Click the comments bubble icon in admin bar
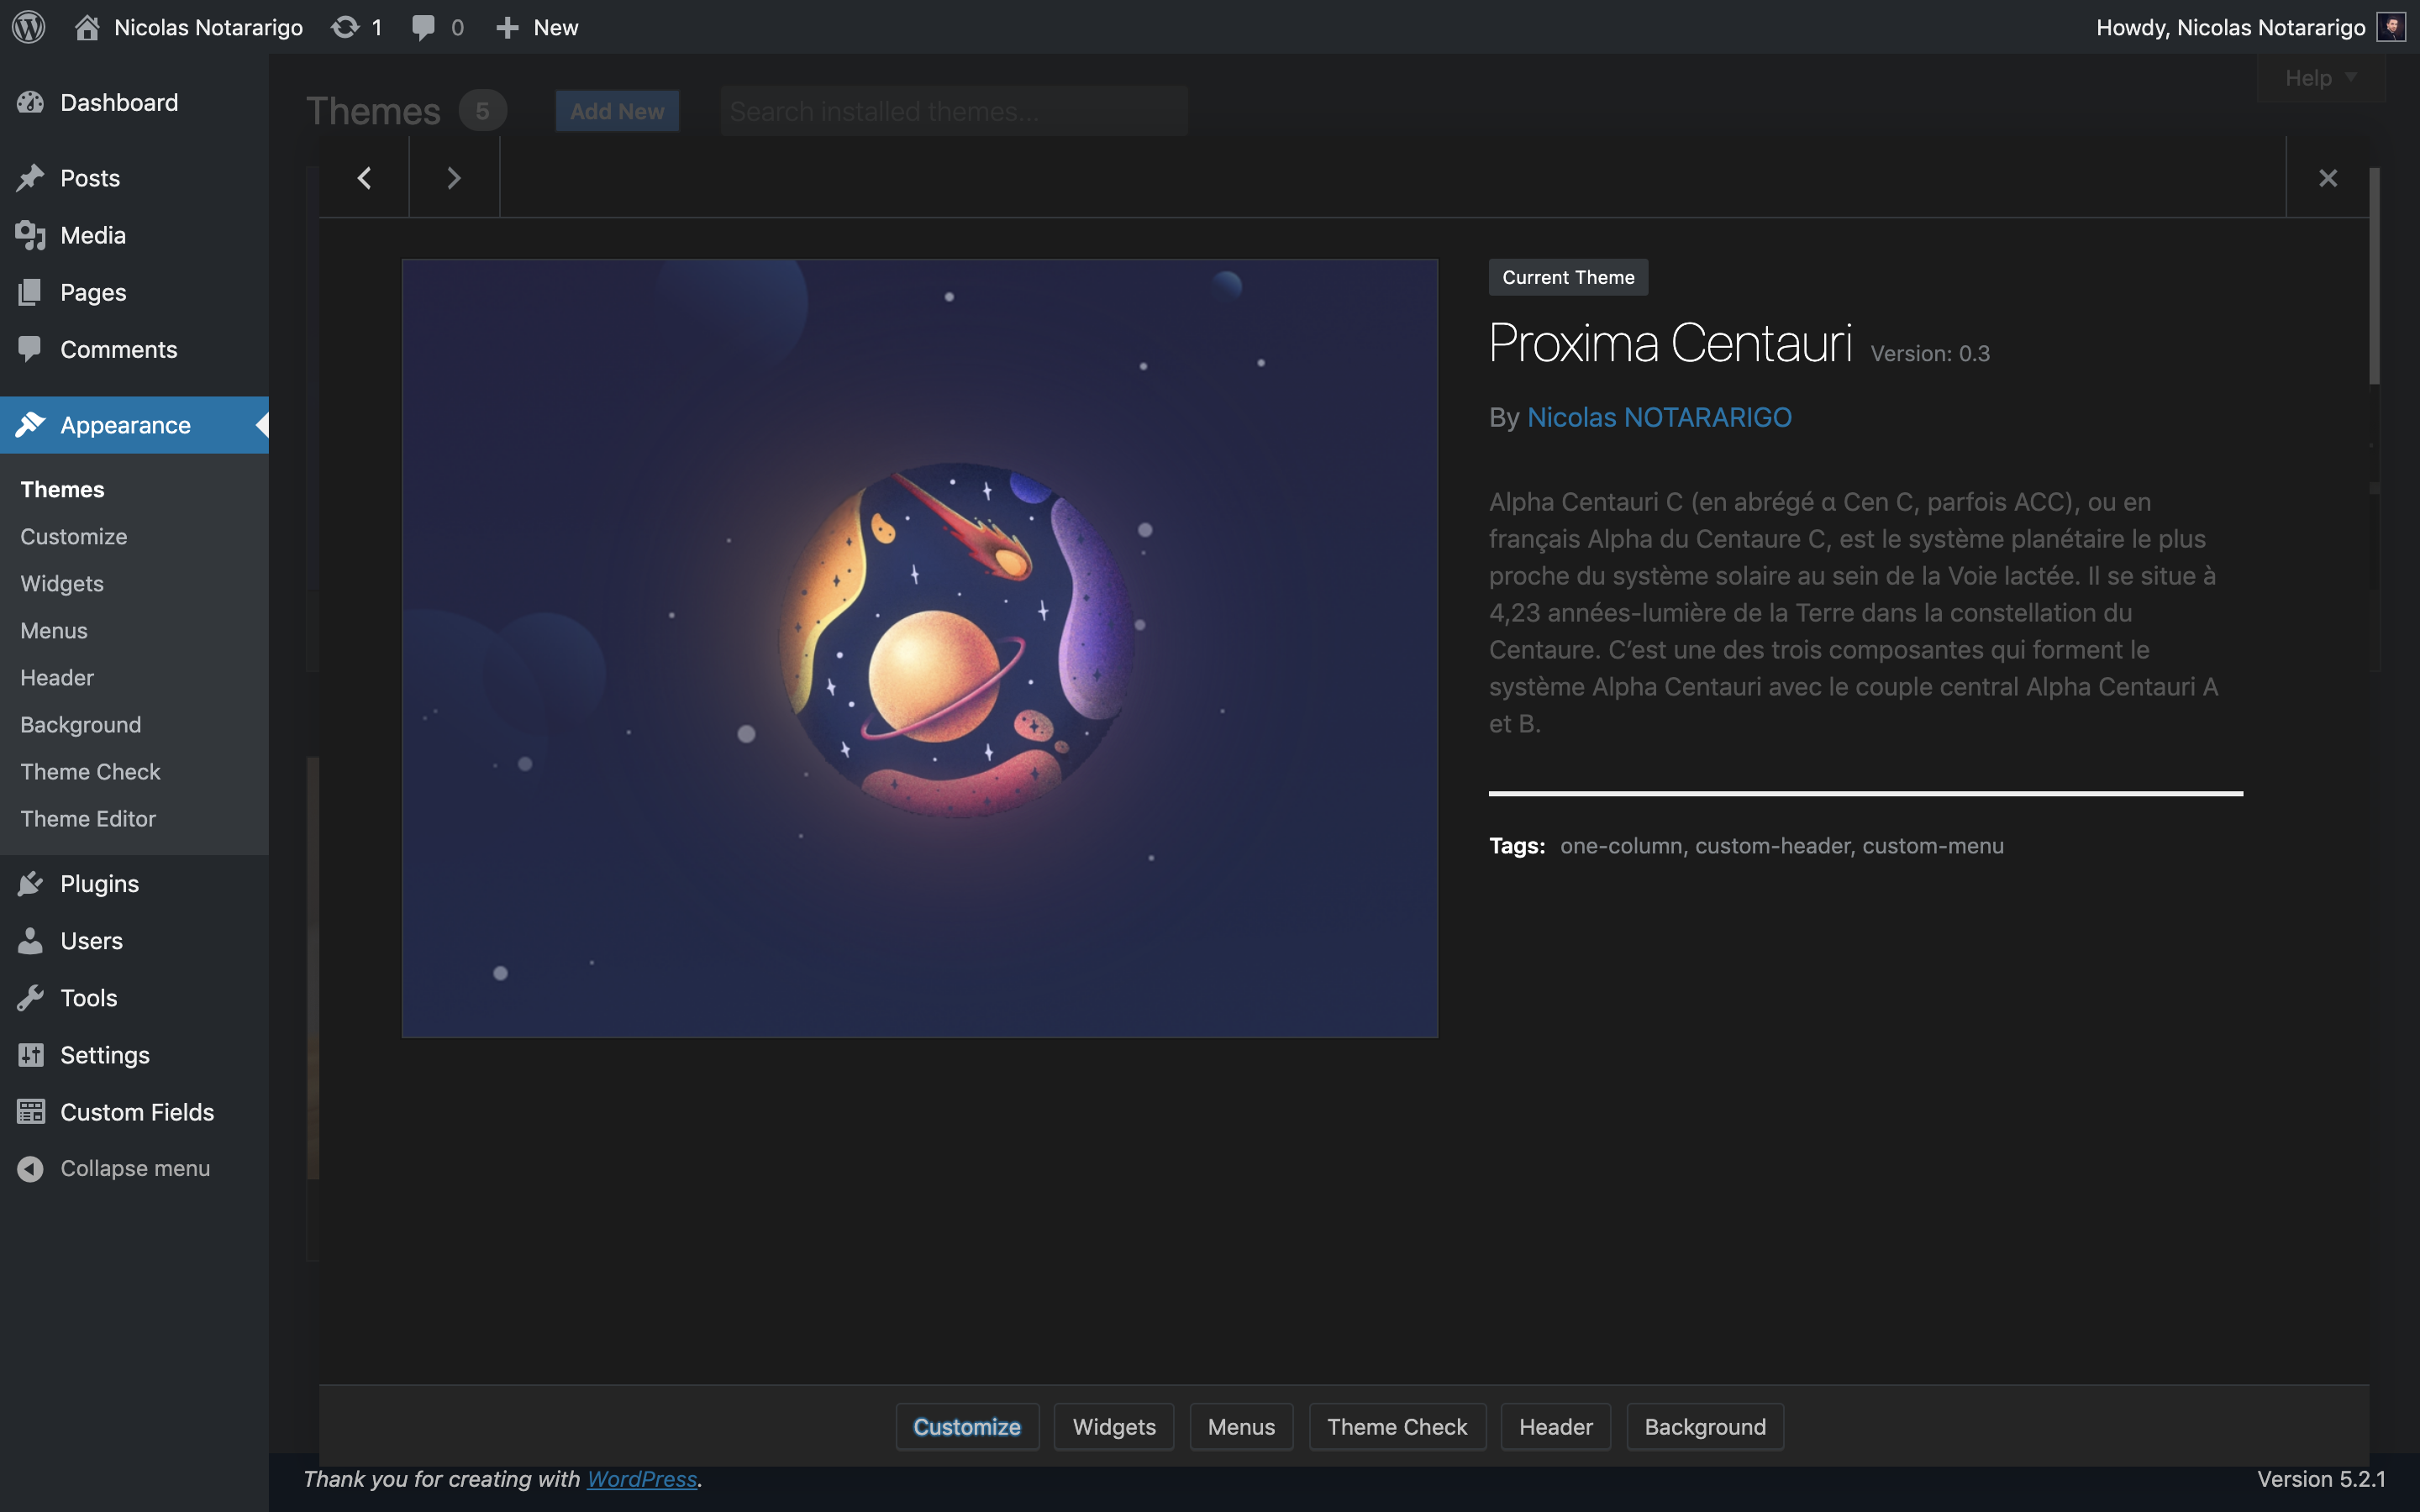 point(423,28)
